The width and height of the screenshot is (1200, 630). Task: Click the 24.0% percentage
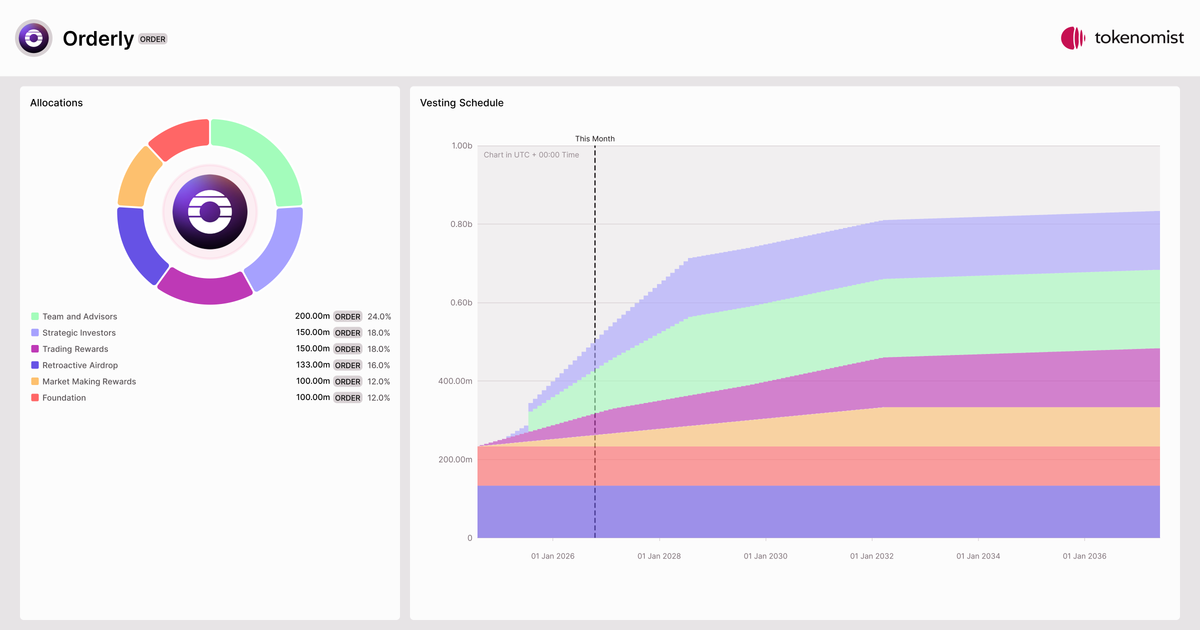(x=379, y=316)
